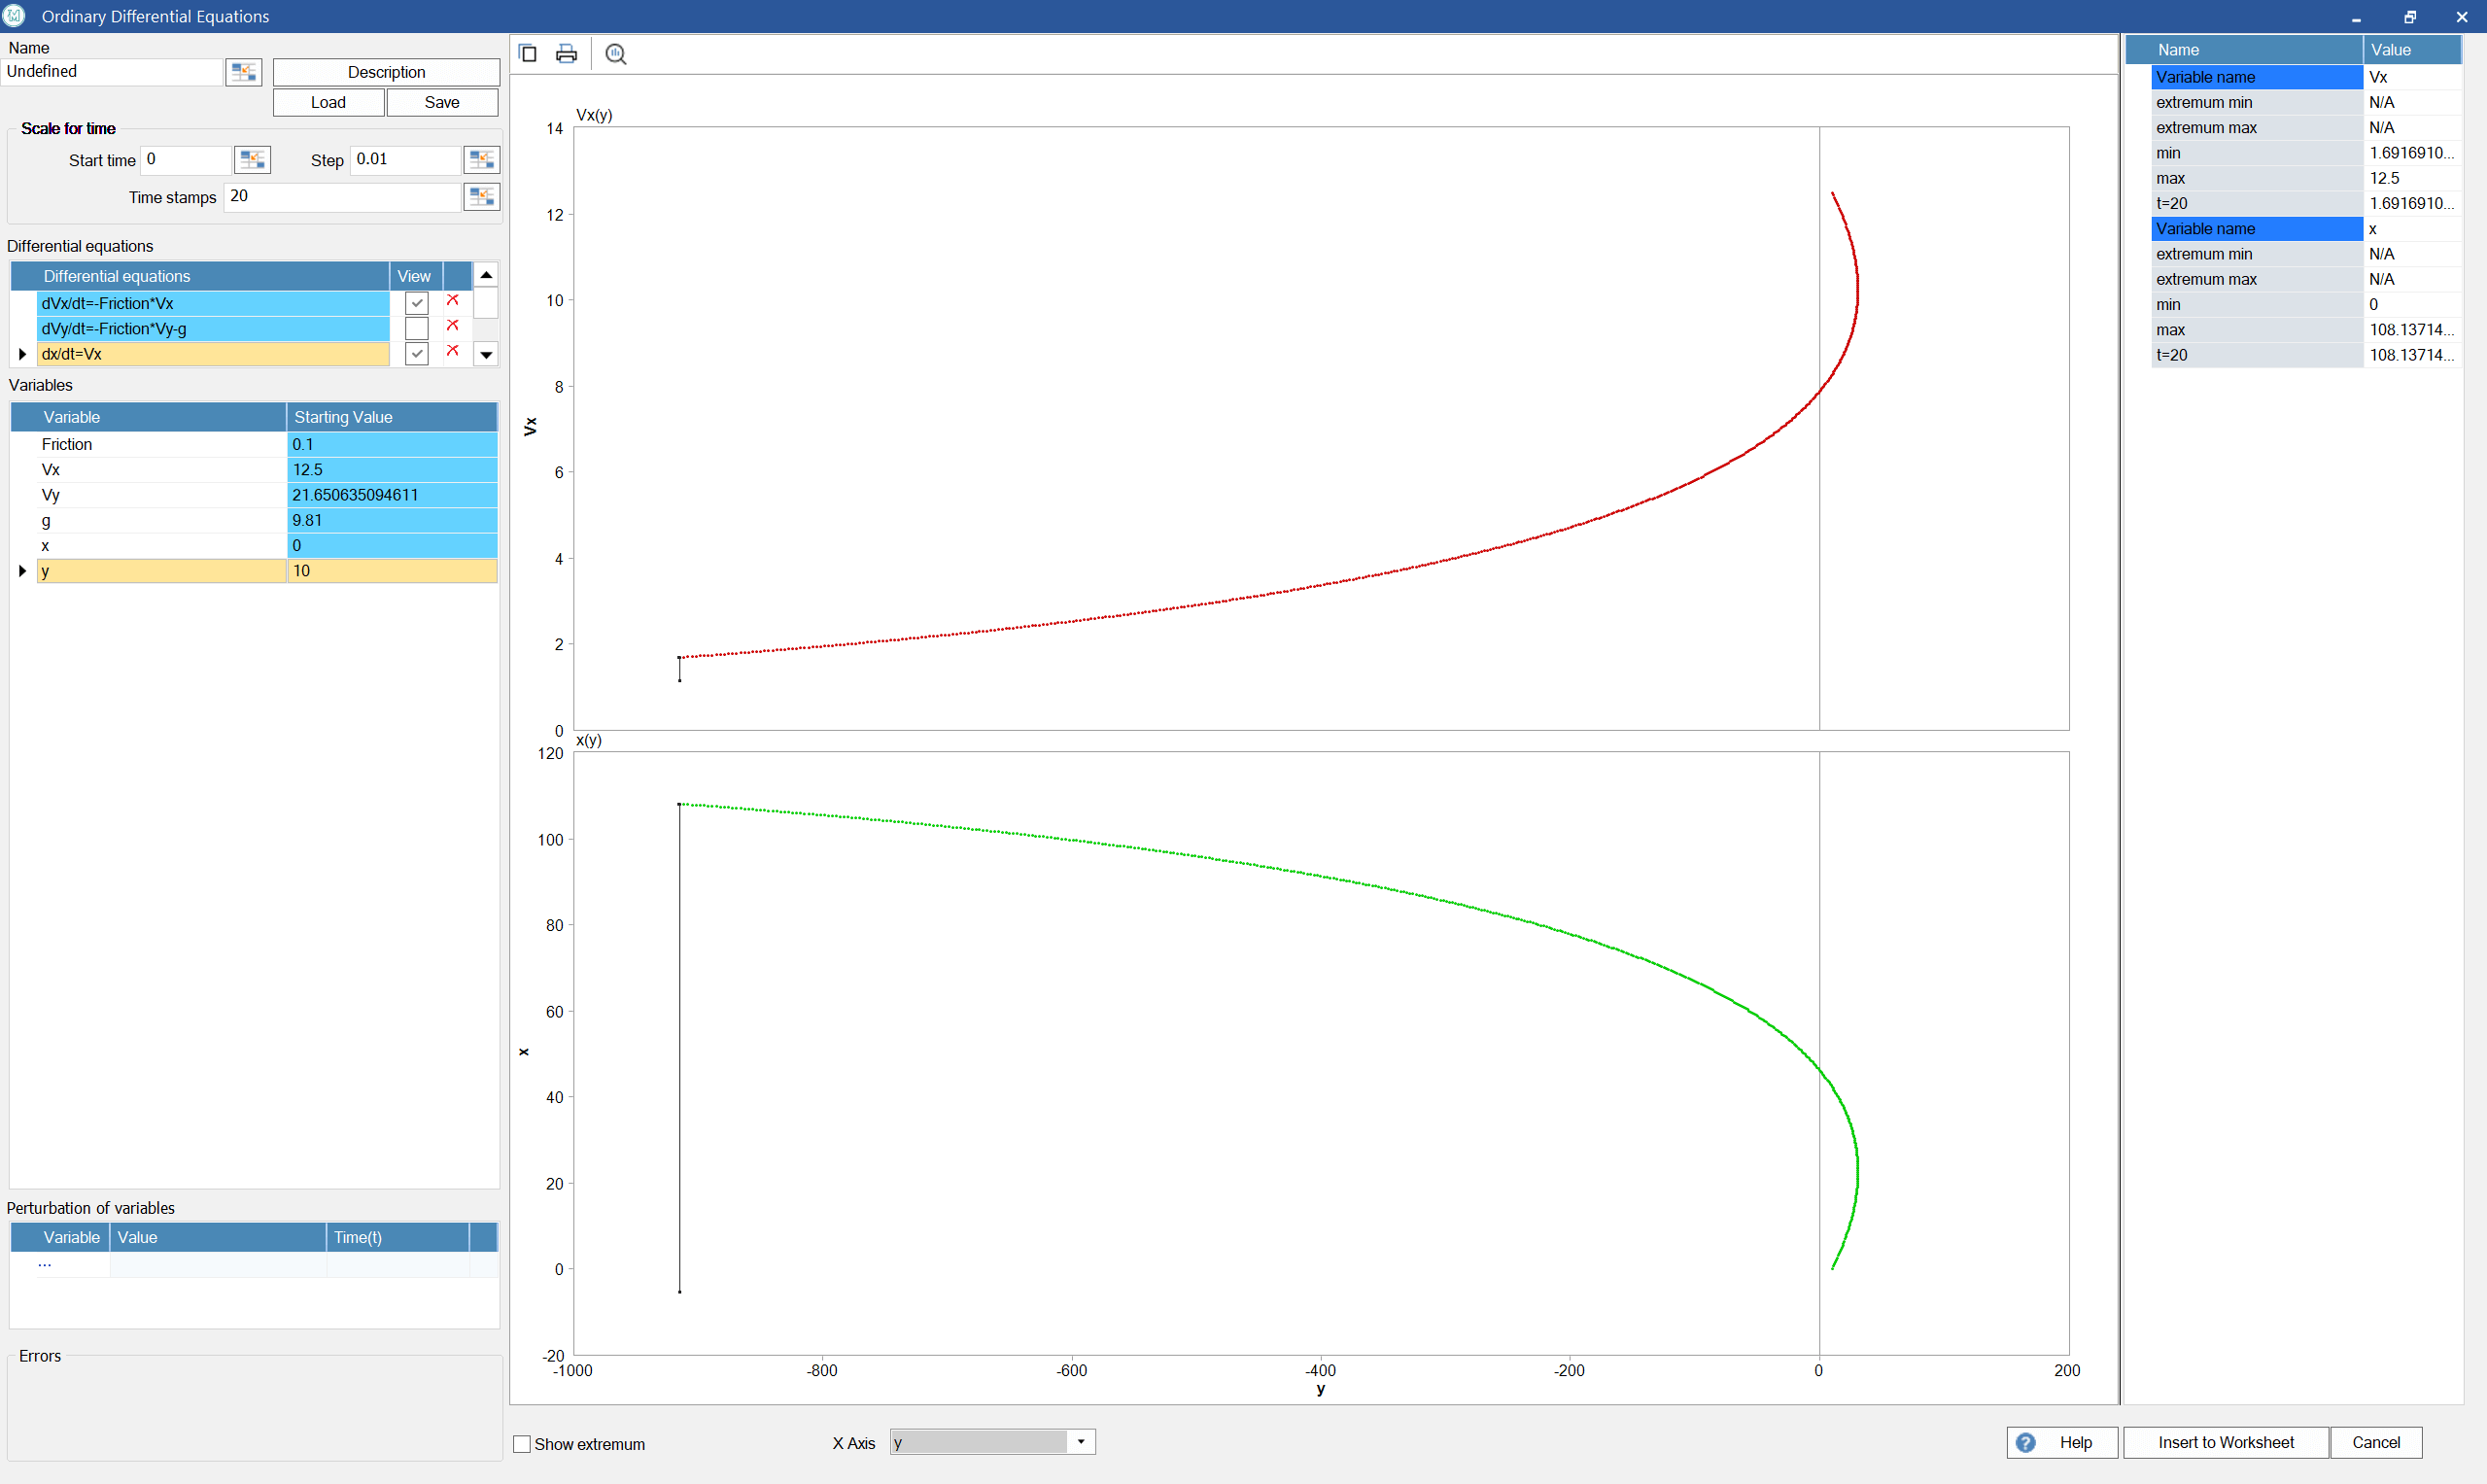Click the print chart icon
This screenshot has width=2487, height=1484.
pyautogui.click(x=566, y=54)
